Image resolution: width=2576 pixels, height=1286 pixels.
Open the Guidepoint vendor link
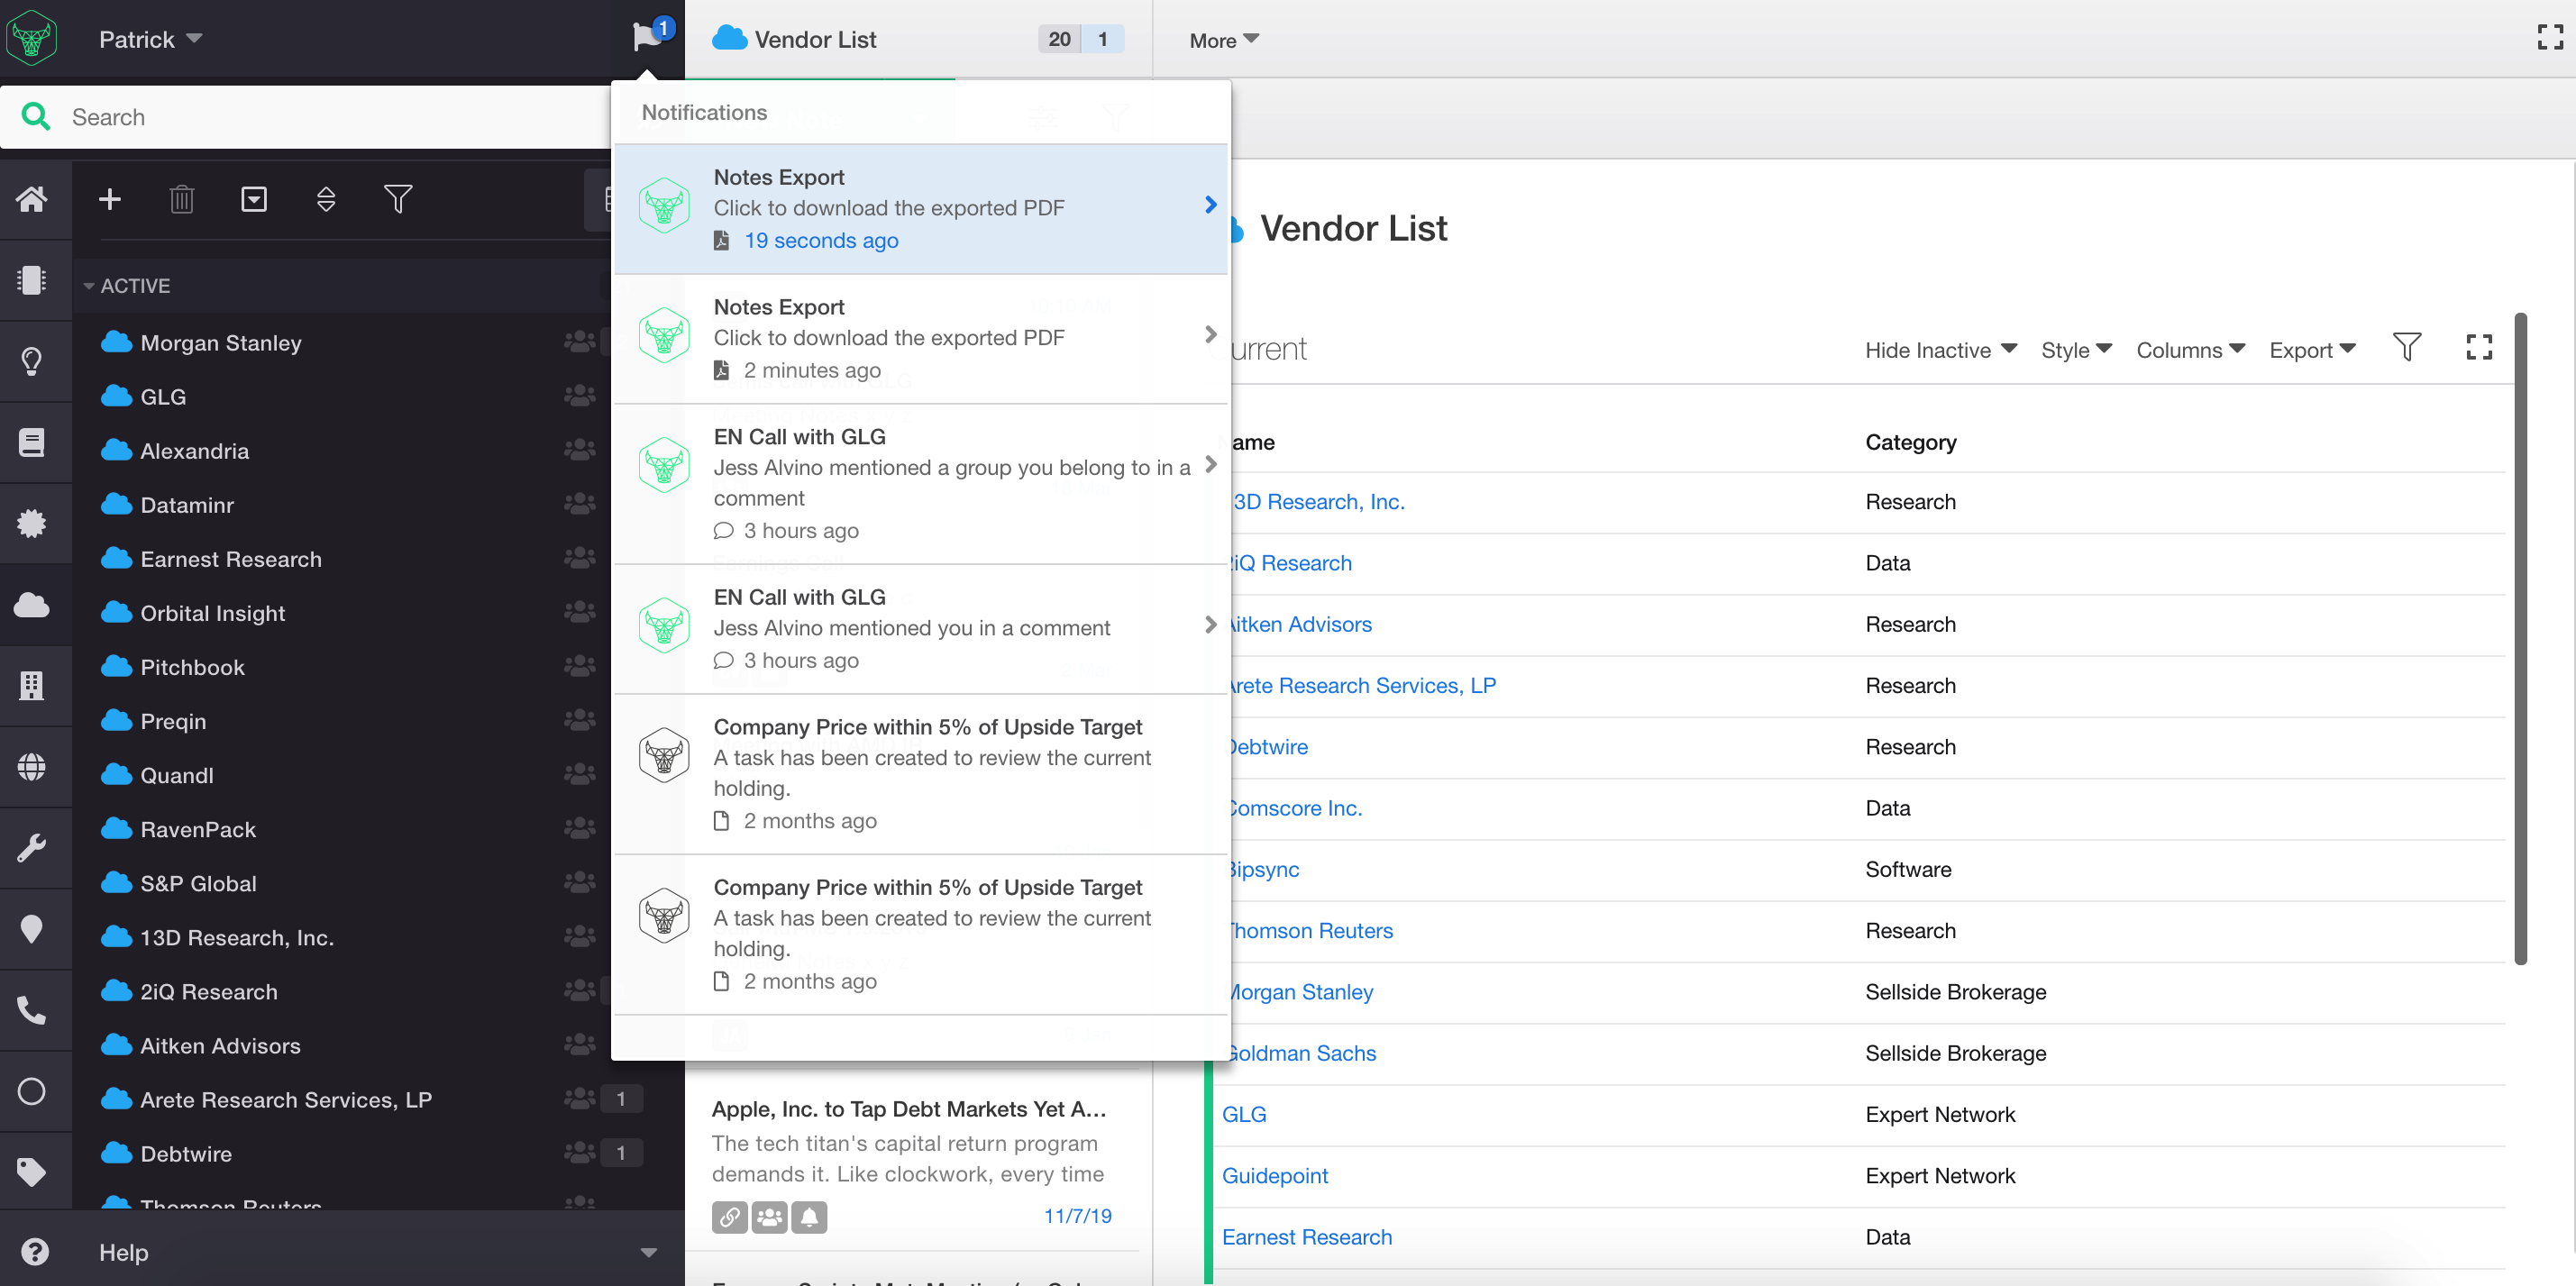click(1274, 1175)
